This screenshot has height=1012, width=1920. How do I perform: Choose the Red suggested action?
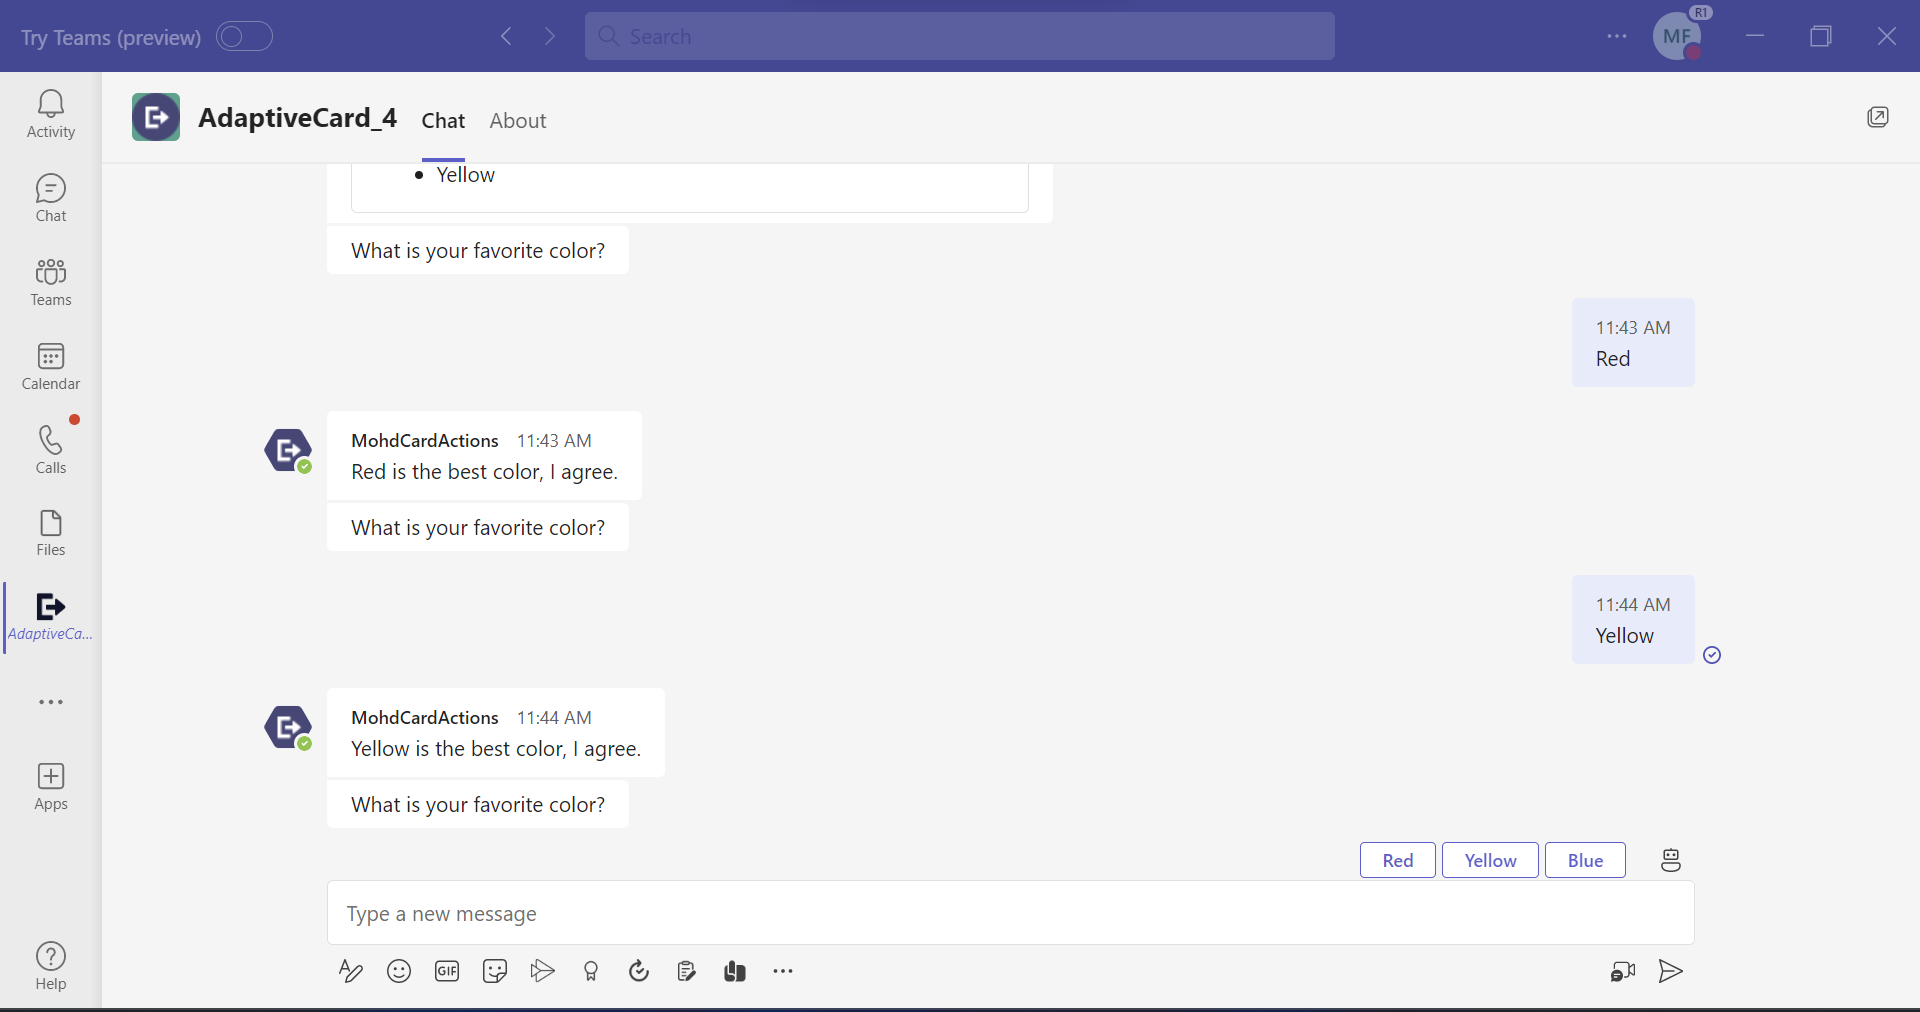coord(1398,861)
